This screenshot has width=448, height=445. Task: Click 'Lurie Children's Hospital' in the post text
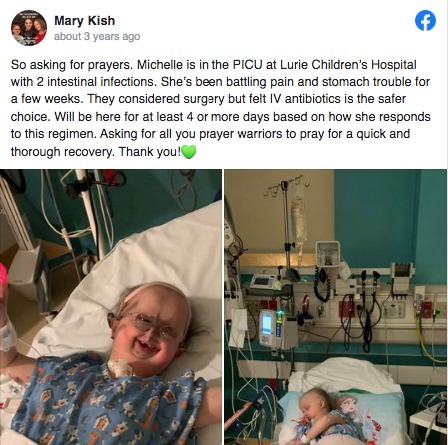coord(348,64)
